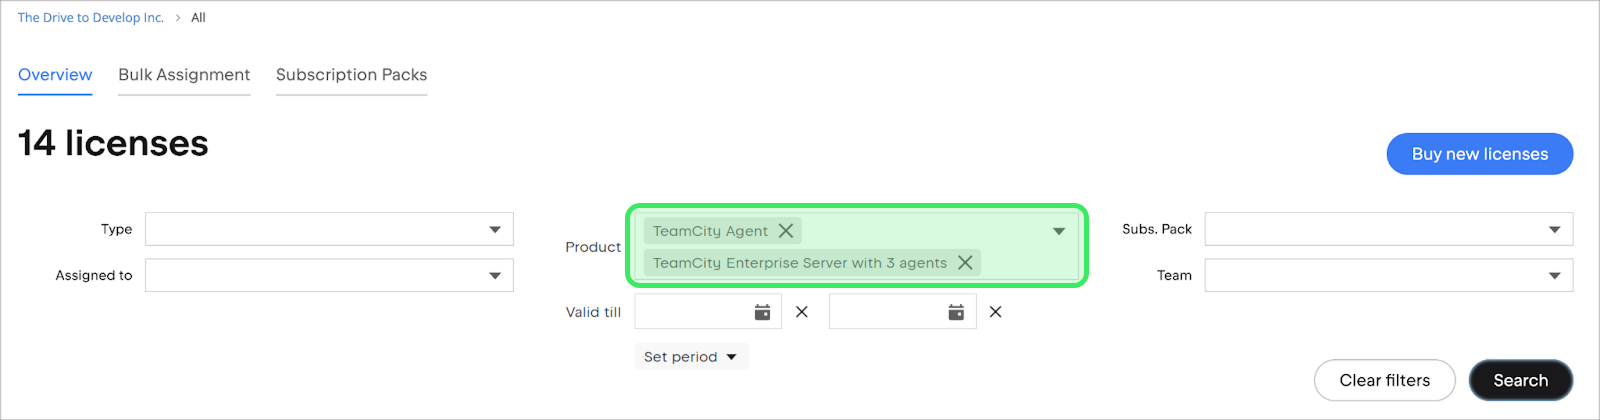The image size is (1600, 420).
Task: Open the Subscription Packs tab
Action: click(351, 75)
